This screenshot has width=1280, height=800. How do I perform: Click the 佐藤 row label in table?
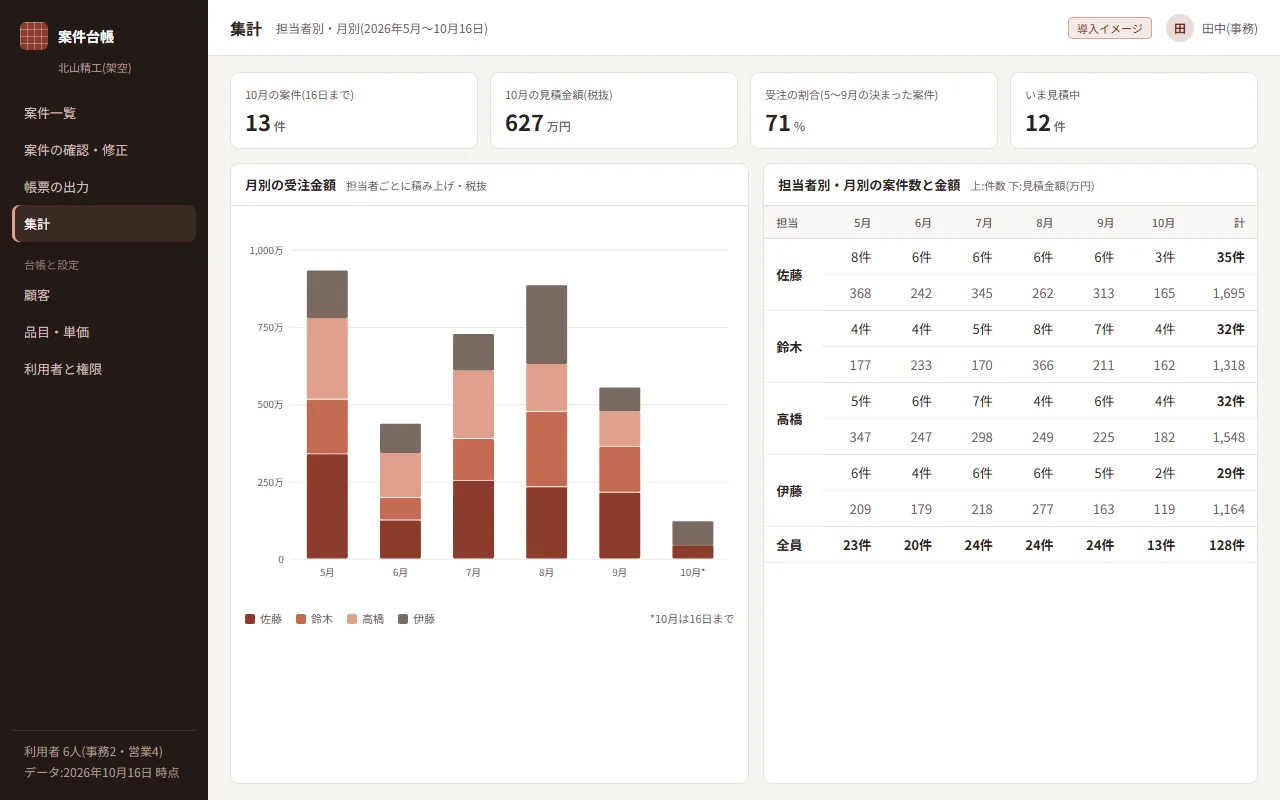(789, 275)
